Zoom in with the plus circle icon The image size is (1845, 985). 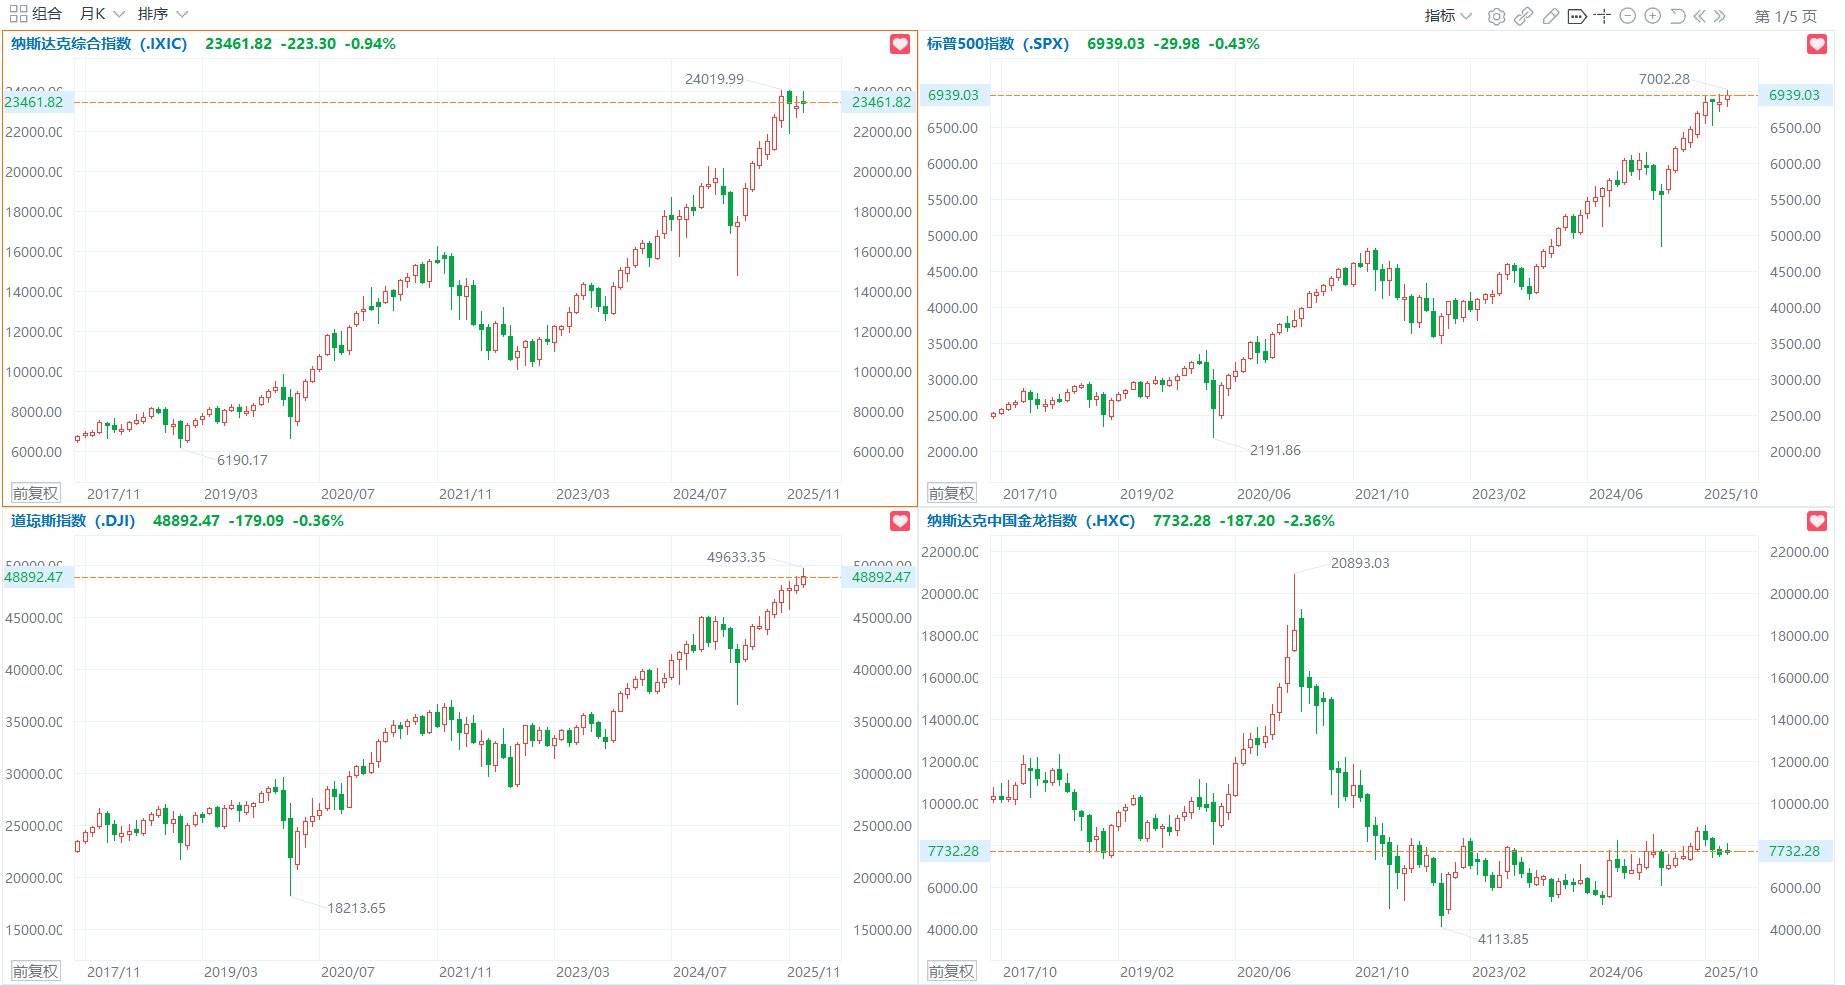coord(1652,16)
